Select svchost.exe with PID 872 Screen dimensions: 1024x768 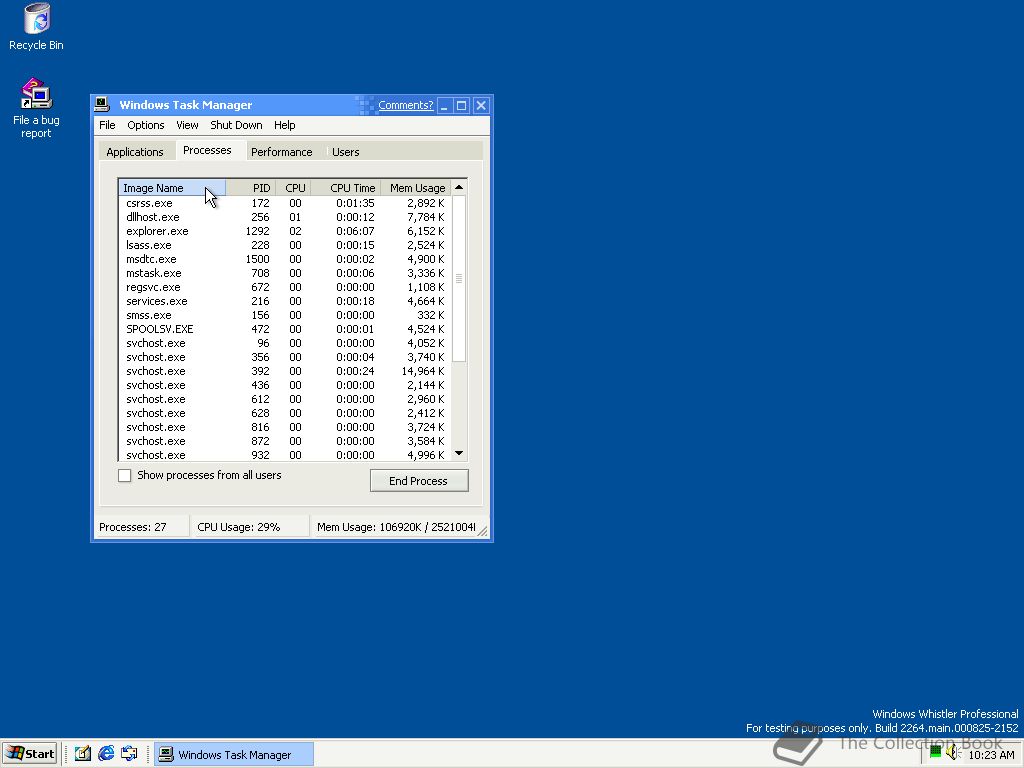(285, 441)
